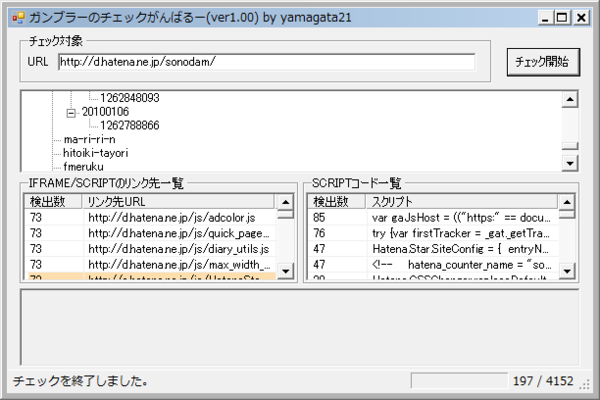Click the large empty detail text area

(300, 327)
